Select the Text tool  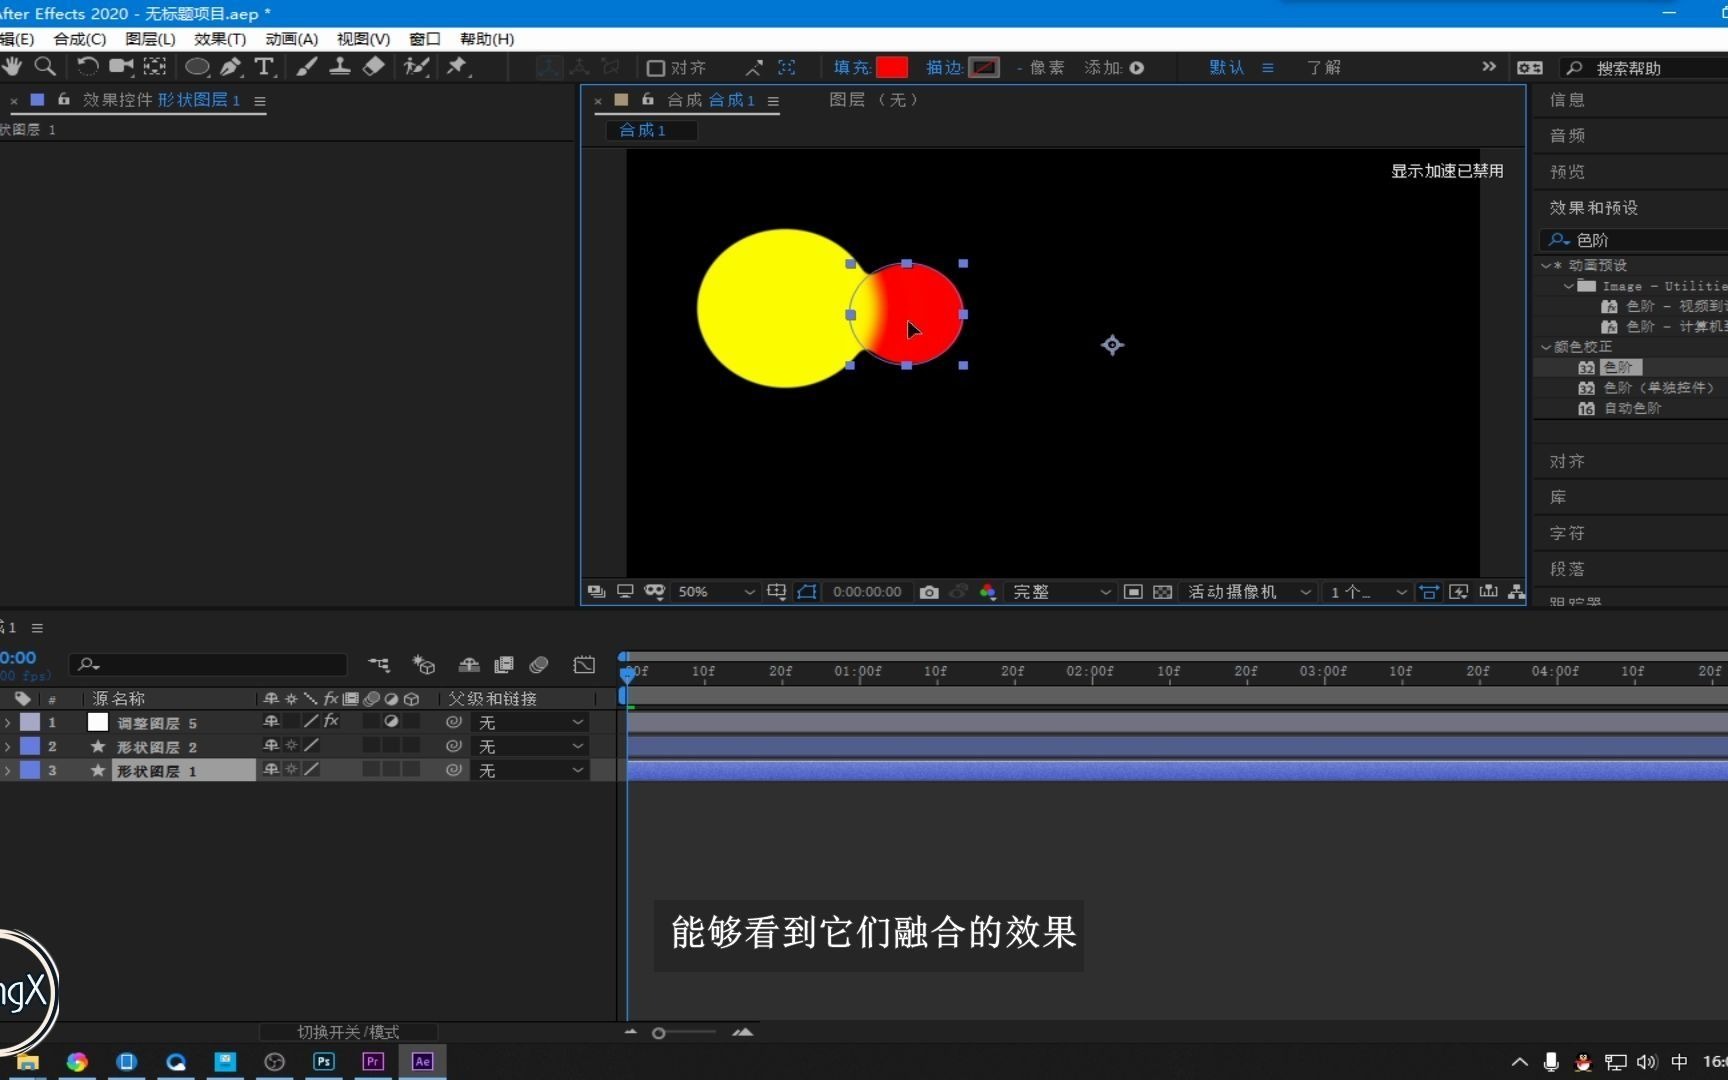264,67
